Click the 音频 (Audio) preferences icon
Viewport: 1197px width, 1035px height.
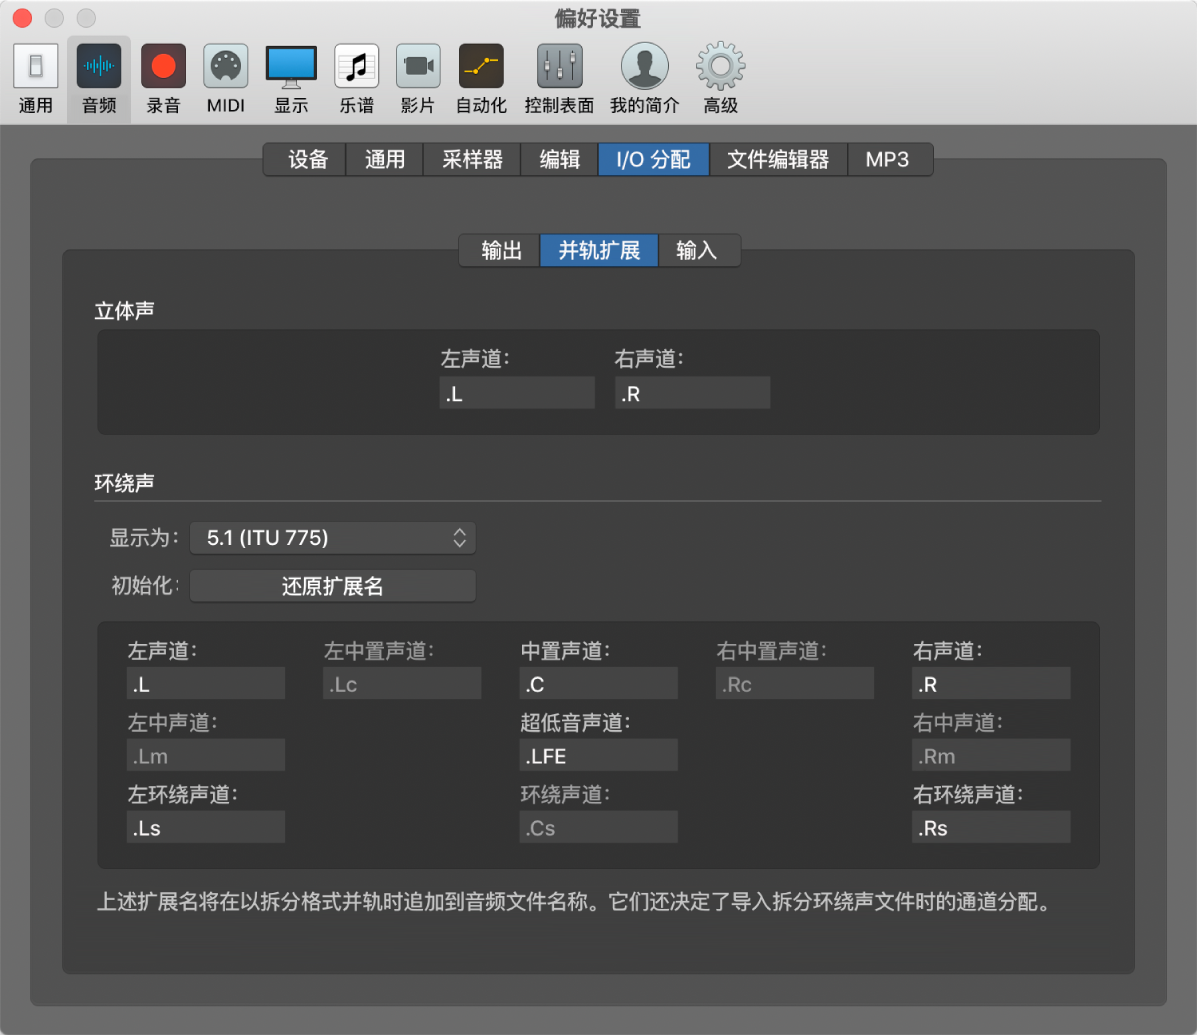click(x=98, y=77)
